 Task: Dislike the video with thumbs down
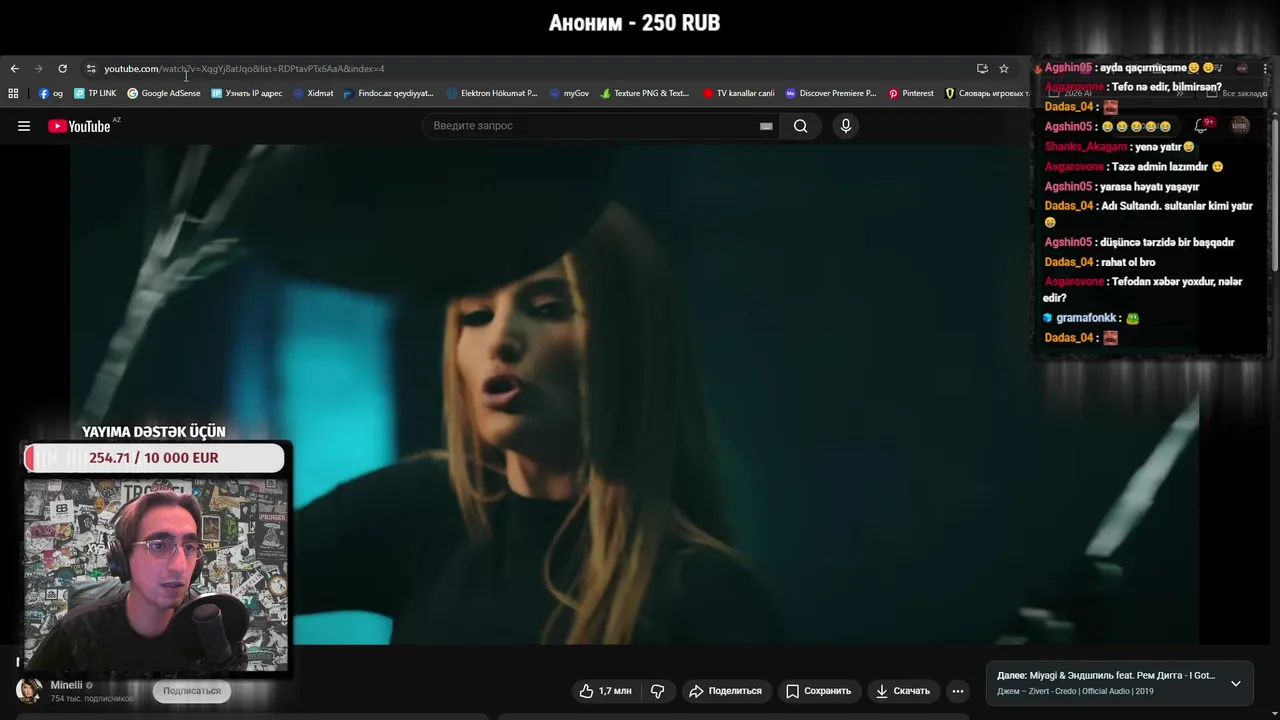tap(657, 691)
